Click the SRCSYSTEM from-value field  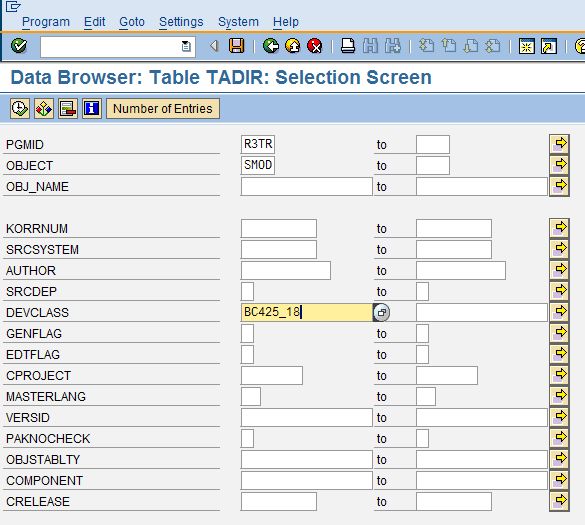pyautogui.click(x=279, y=250)
